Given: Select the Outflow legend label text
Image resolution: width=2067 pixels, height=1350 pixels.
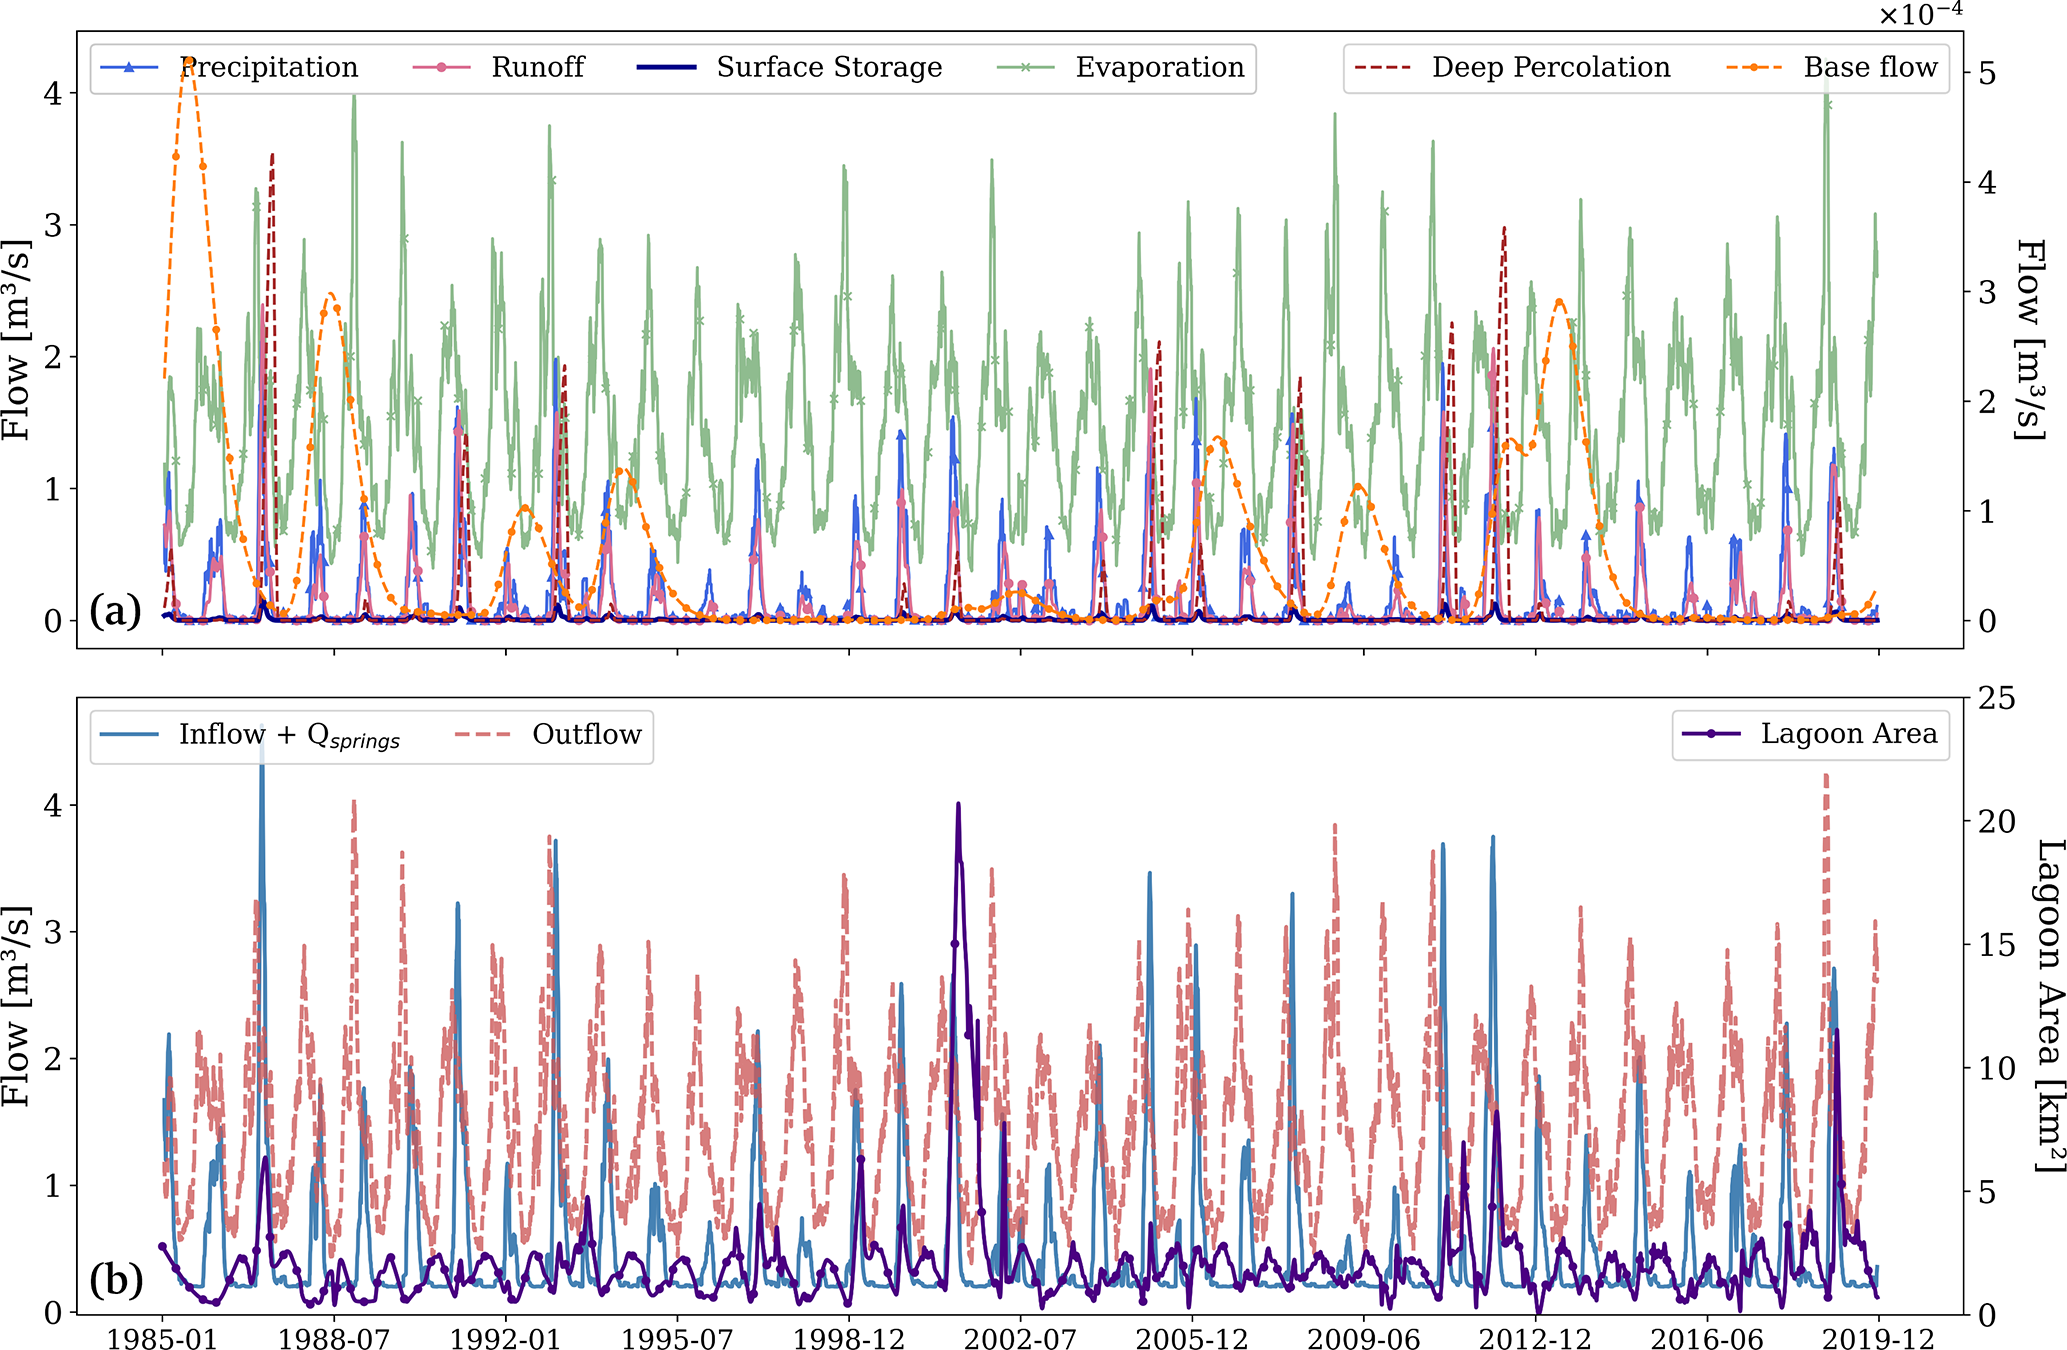Looking at the screenshot, I should pyautogui.click(x=586, y=735).
